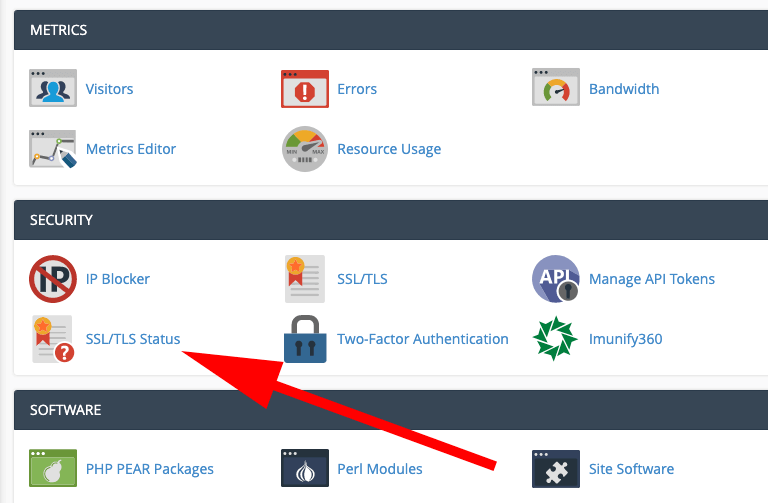The image size is (768, 503).
Task: Click the Manage API Tokens icon
Action: click(556, 279)
